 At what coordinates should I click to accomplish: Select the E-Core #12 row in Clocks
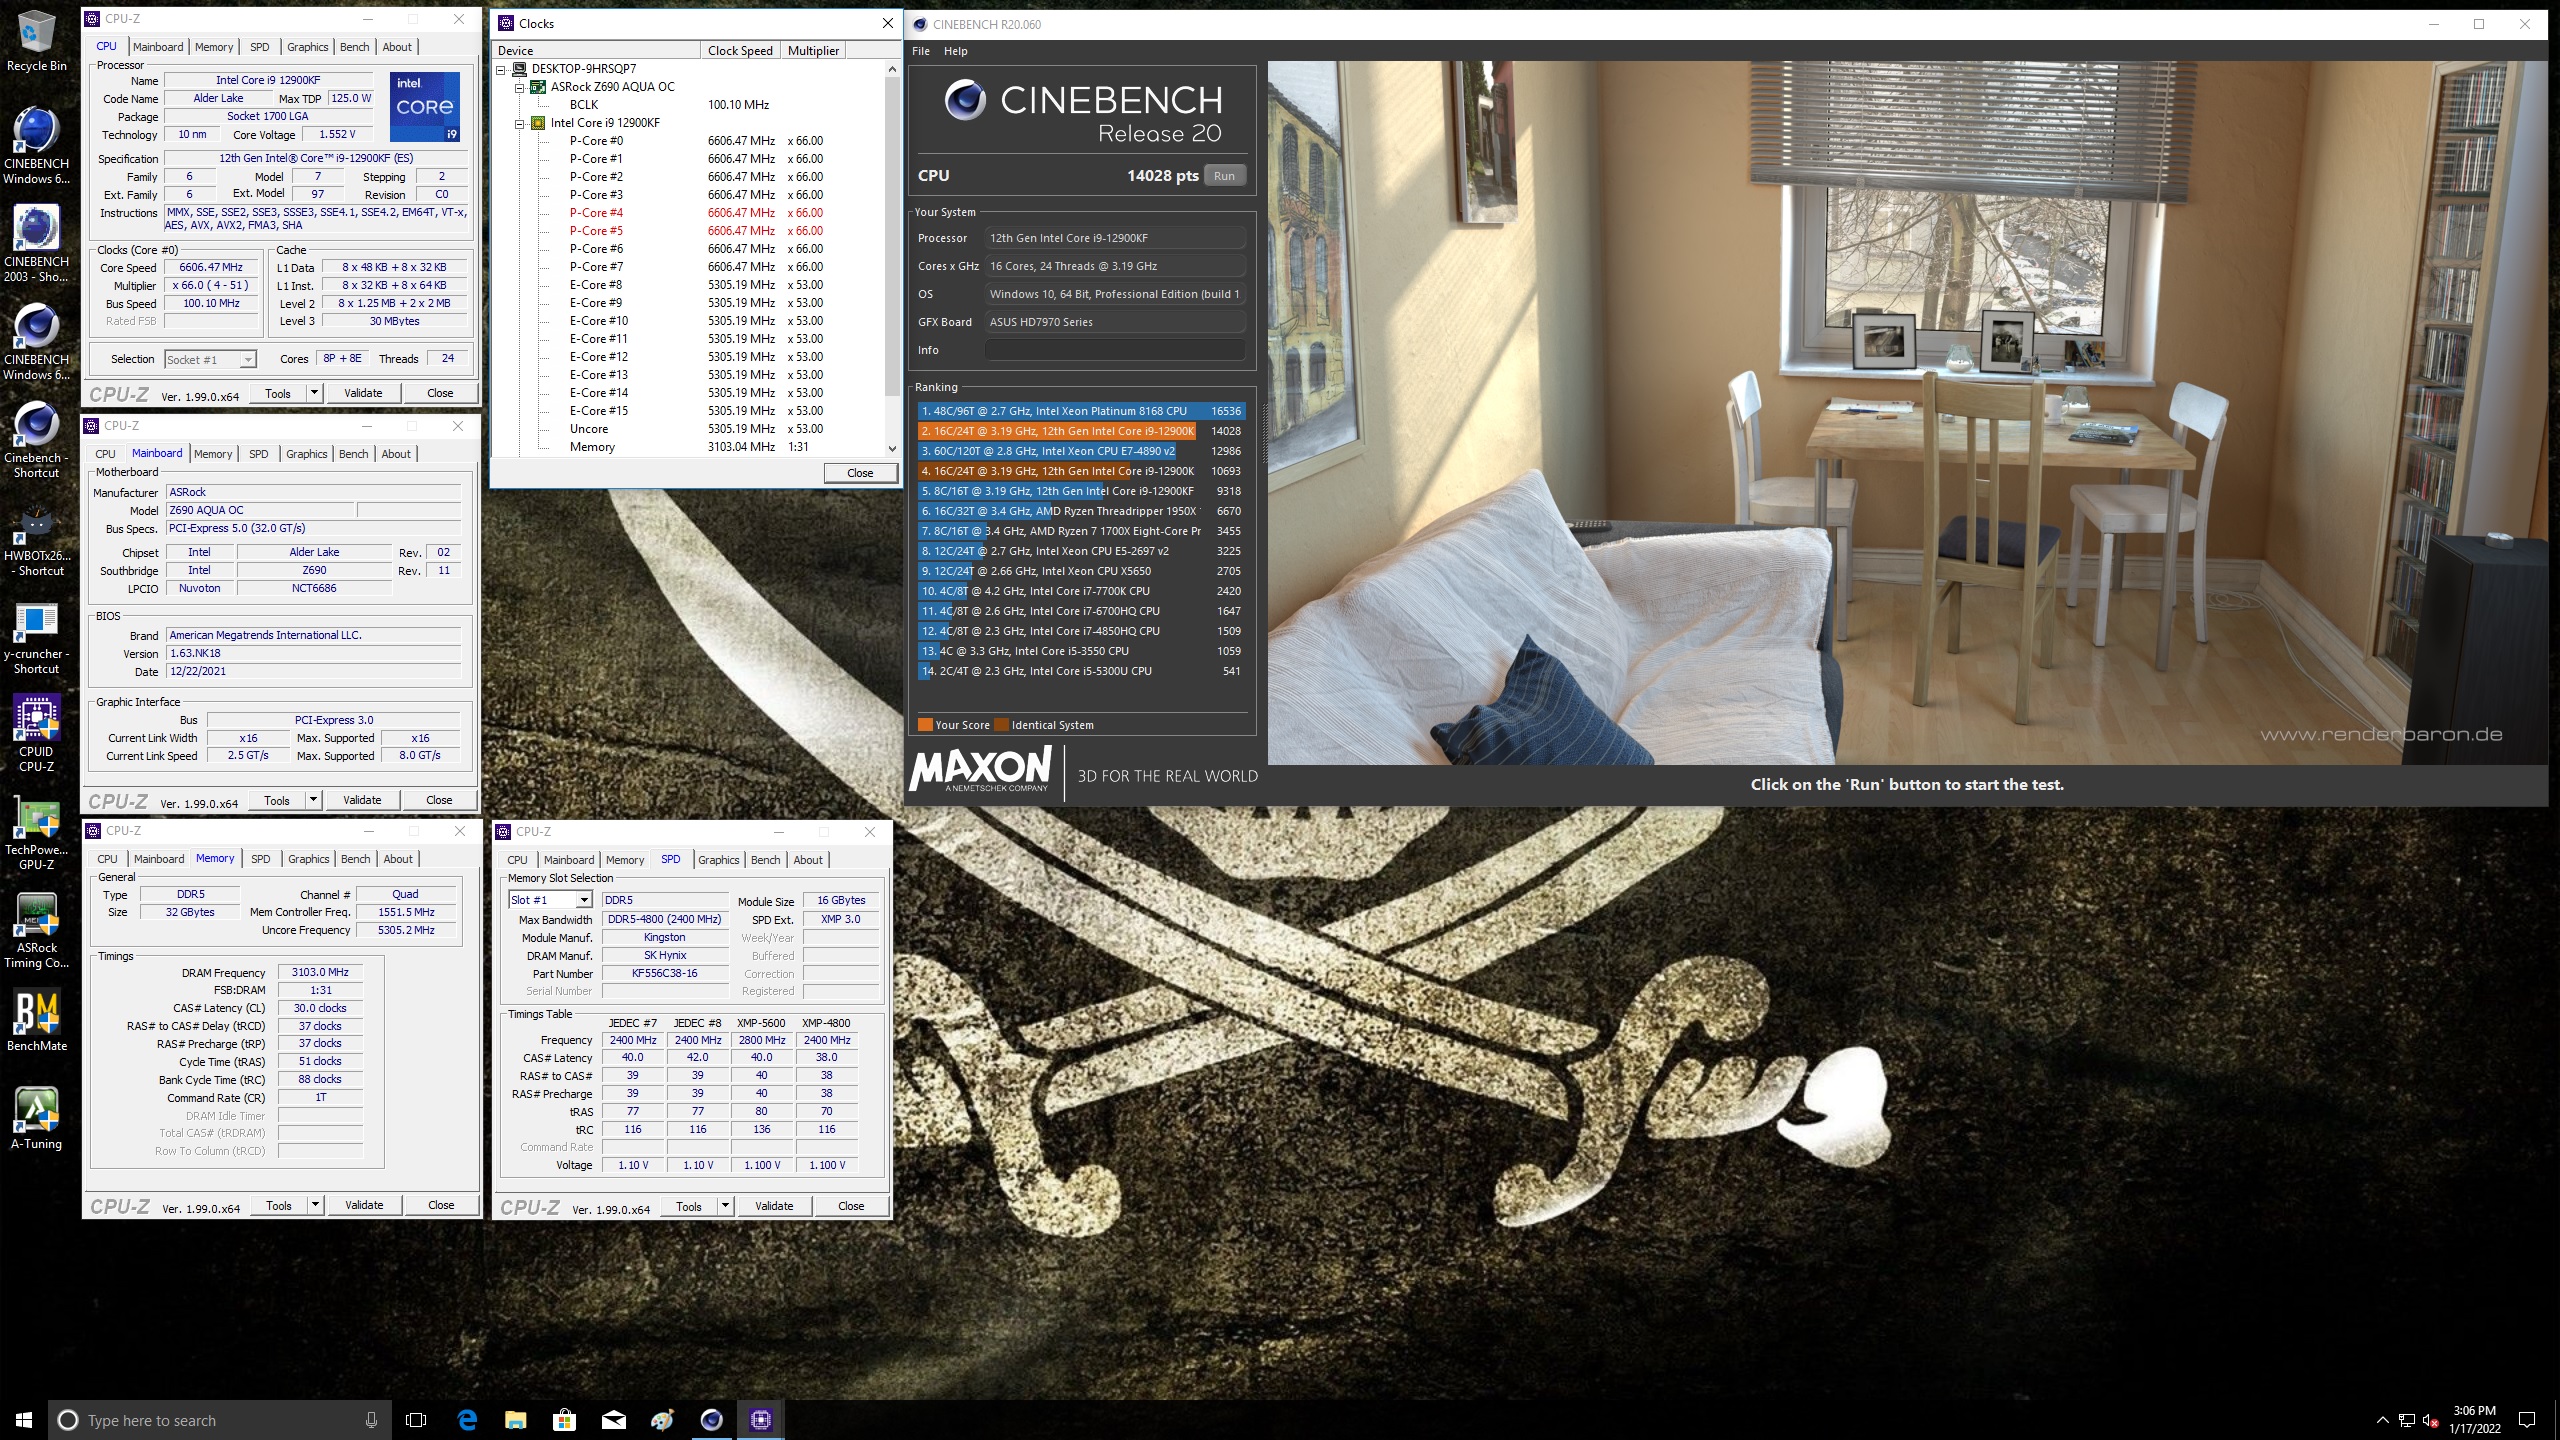pyautogui.click(x=696, y=357)
